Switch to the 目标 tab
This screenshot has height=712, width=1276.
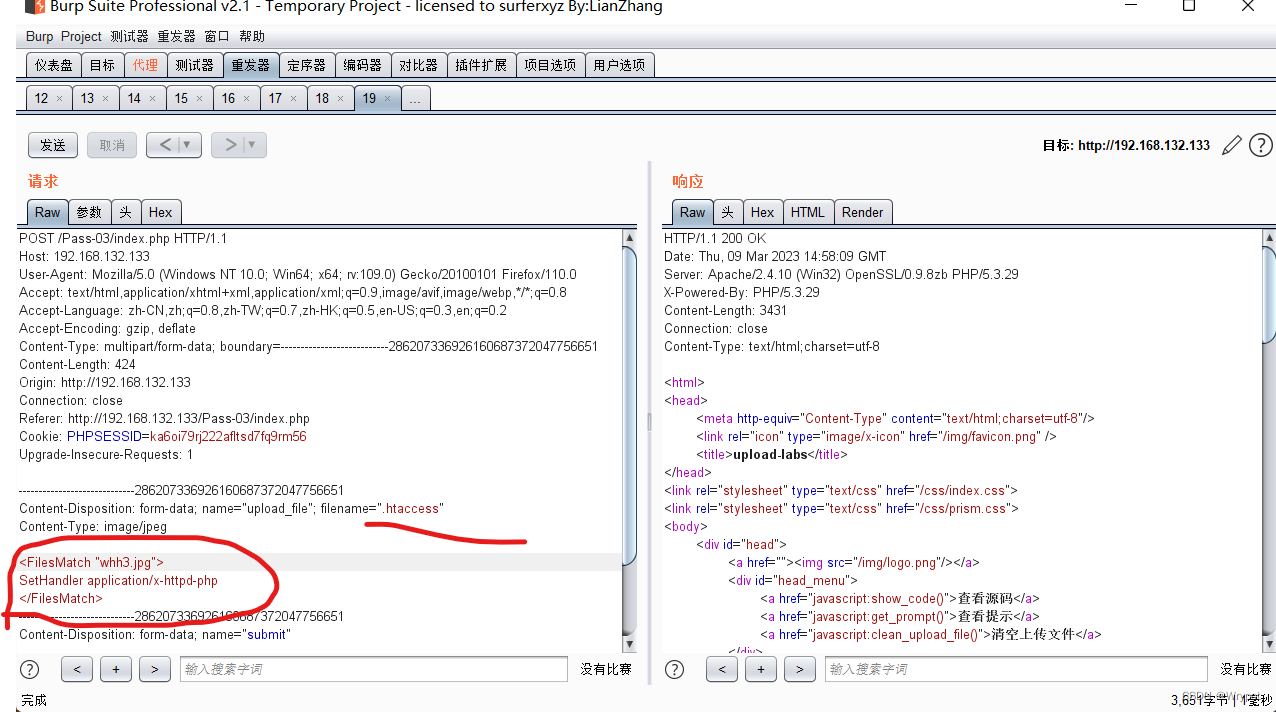coord(102,65)
